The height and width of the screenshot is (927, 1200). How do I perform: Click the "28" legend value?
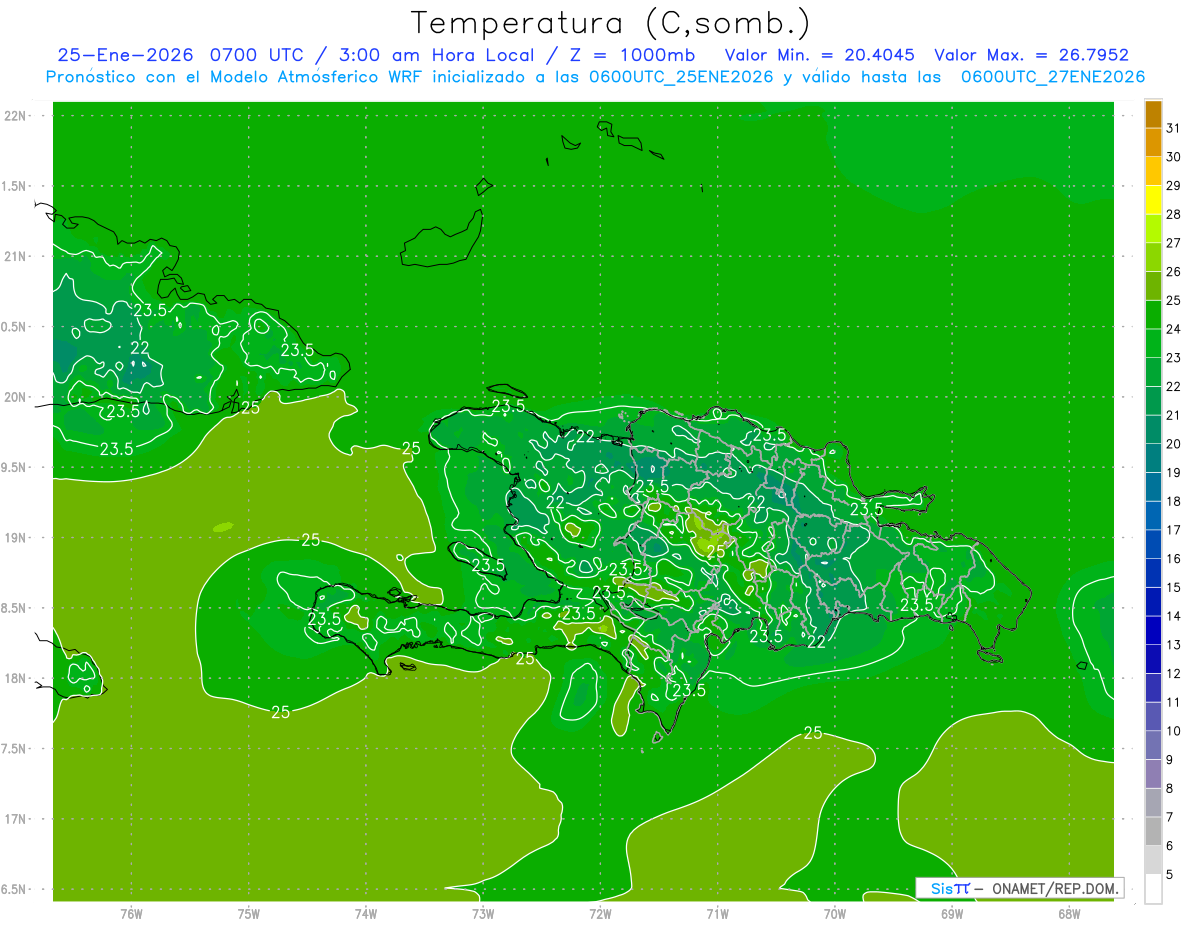click(1174, 214)
